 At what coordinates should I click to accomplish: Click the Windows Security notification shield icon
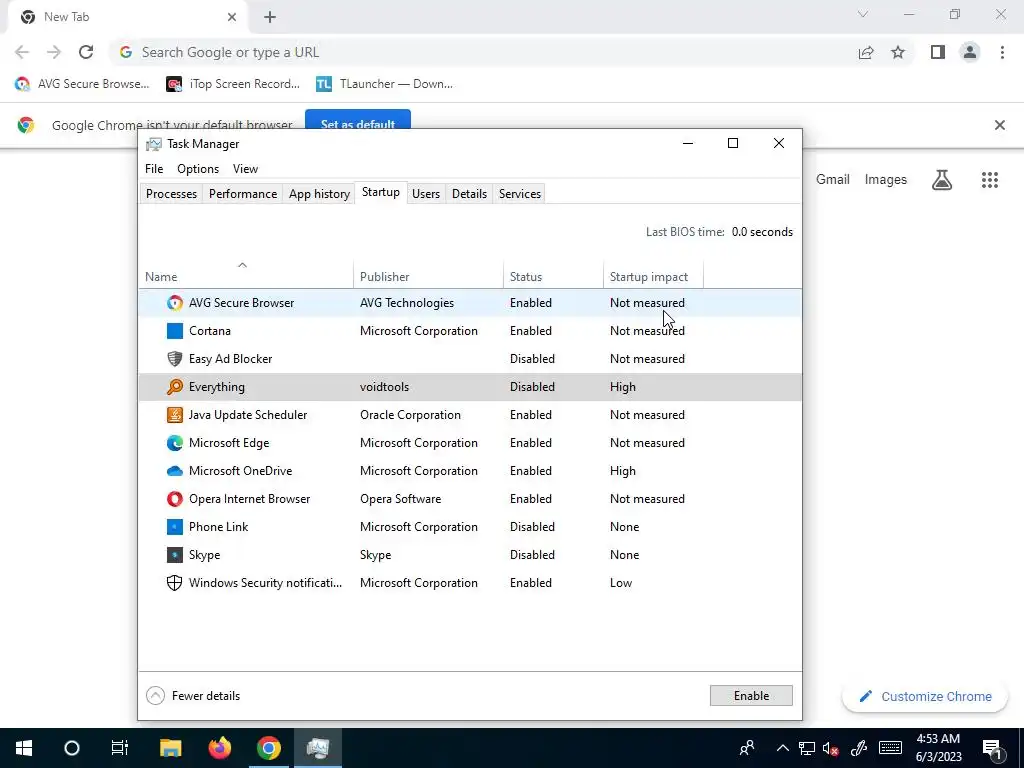click(x=174, y=583)
